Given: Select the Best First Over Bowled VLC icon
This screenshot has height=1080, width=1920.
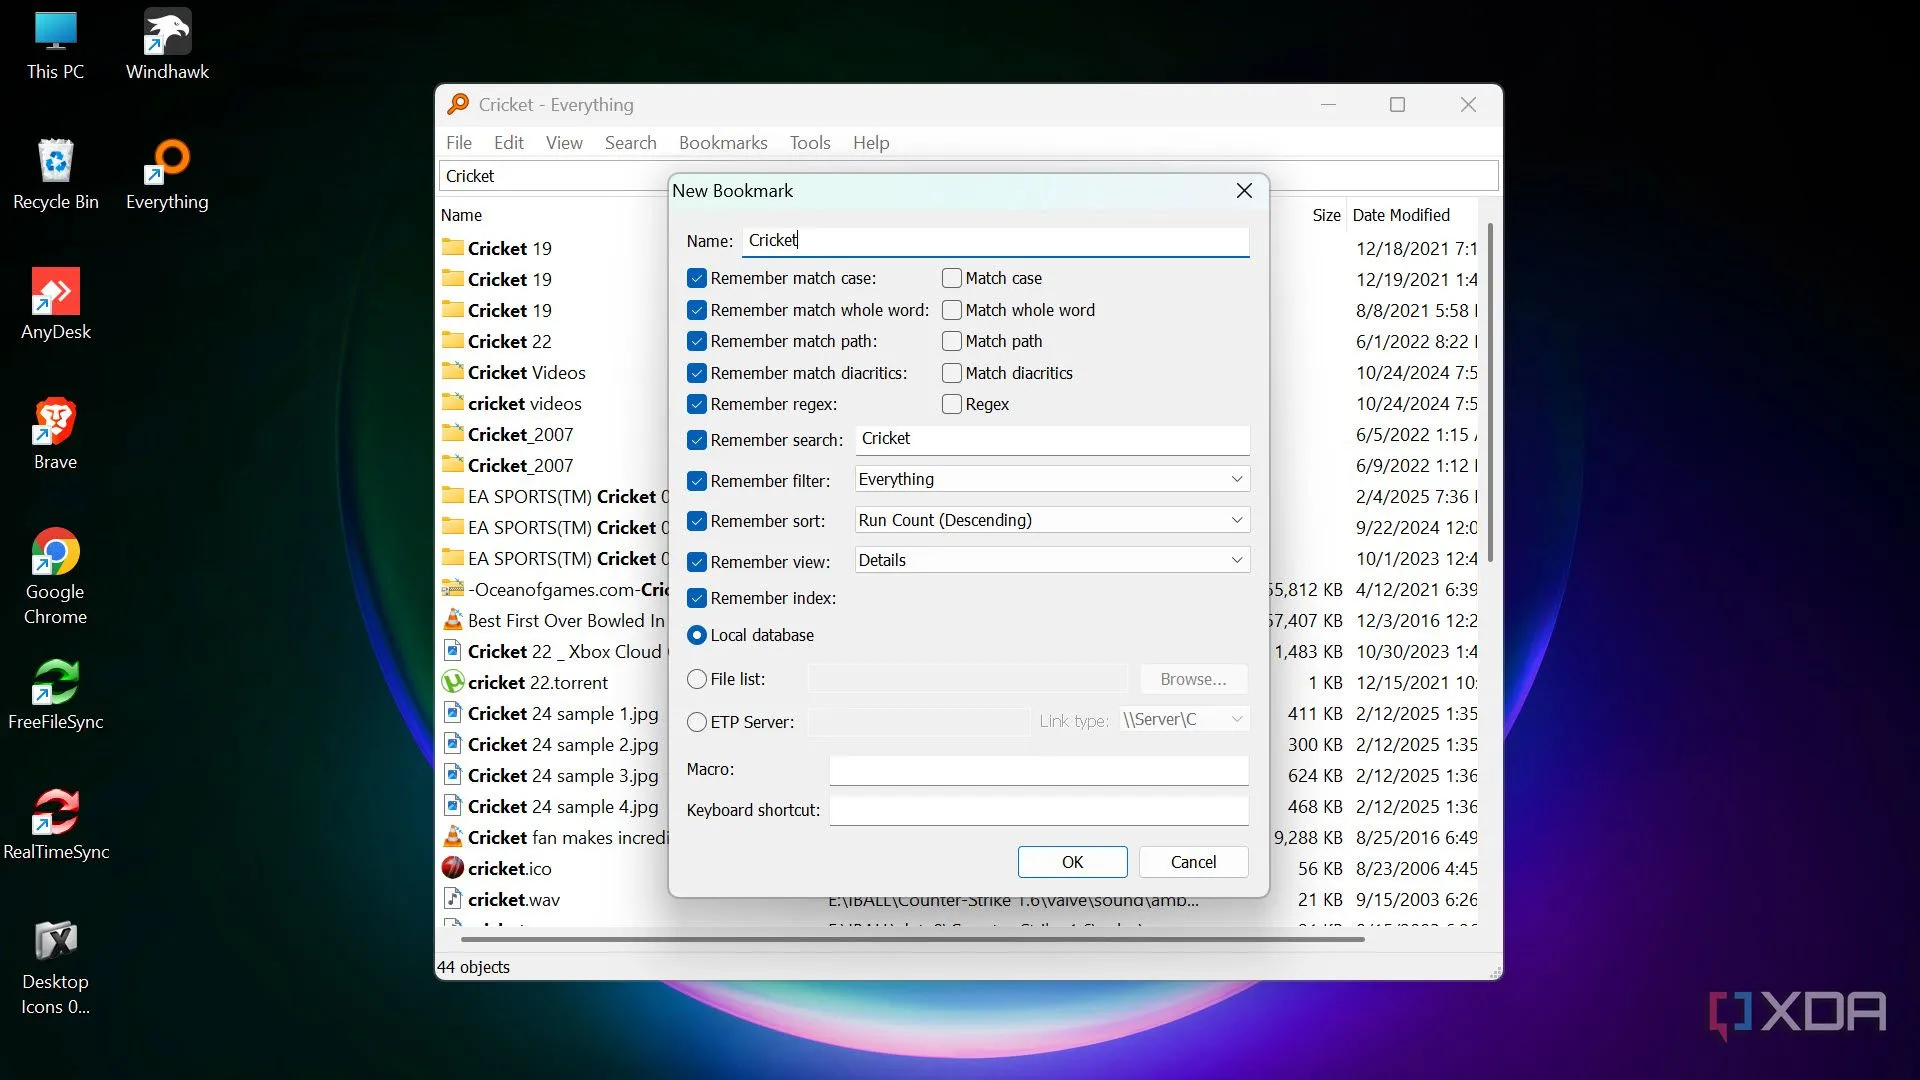Looking at the screenshot, I should coord(453,619).
